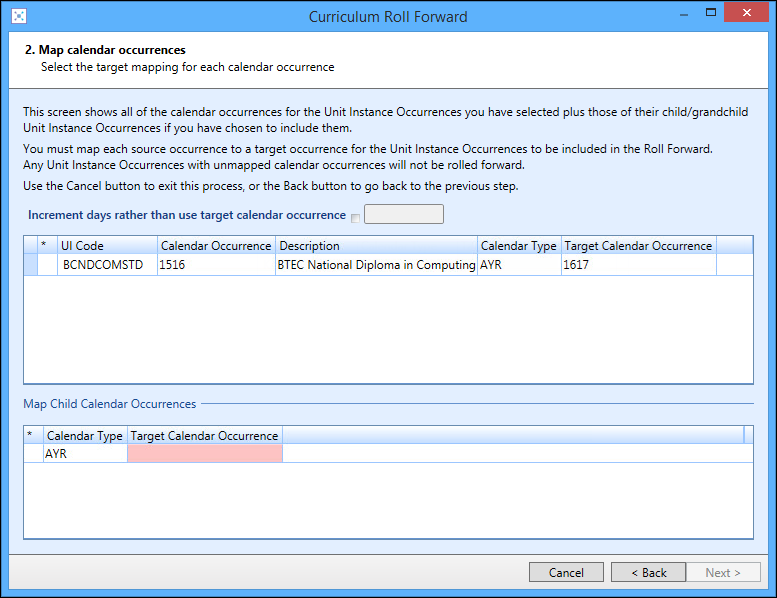Click Calendar Type header in child grid
This screenshot has height=598, width=777.
pos(85,436)
